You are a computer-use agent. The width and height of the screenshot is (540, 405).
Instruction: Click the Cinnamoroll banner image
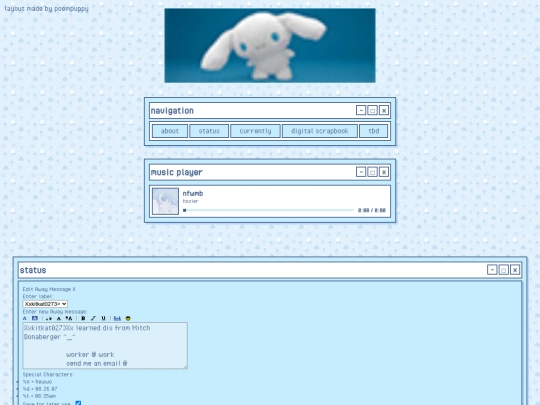[270, 45]
